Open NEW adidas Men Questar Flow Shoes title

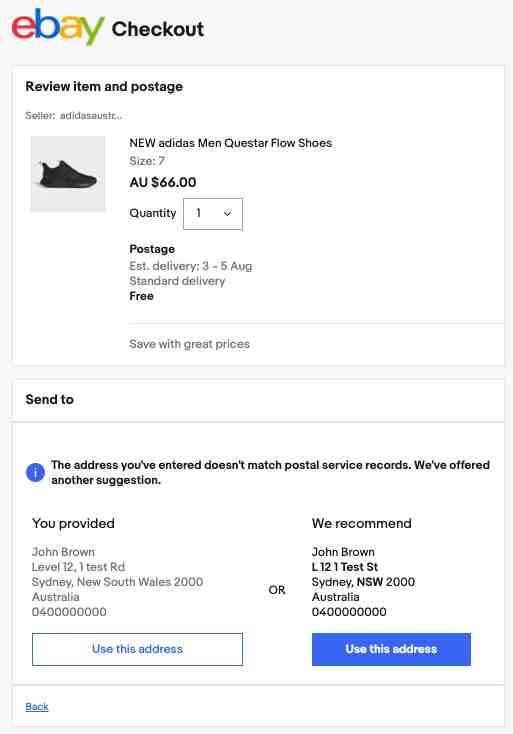pos(231,143)
